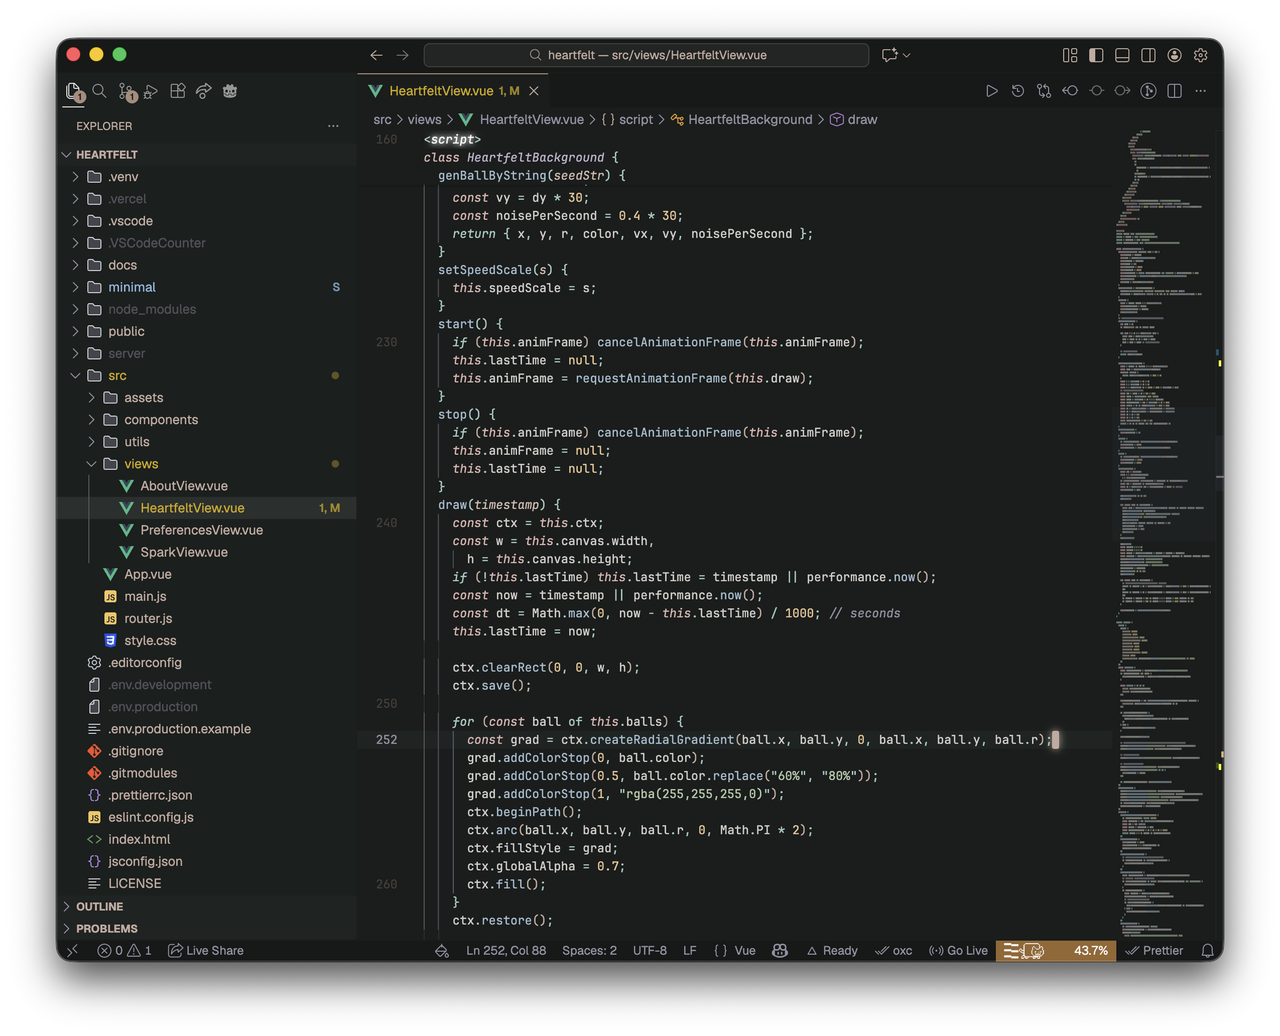Collapse the HEARTFELT root section
This screenshot has height=1036, width=1280.
tap(207, 155)
